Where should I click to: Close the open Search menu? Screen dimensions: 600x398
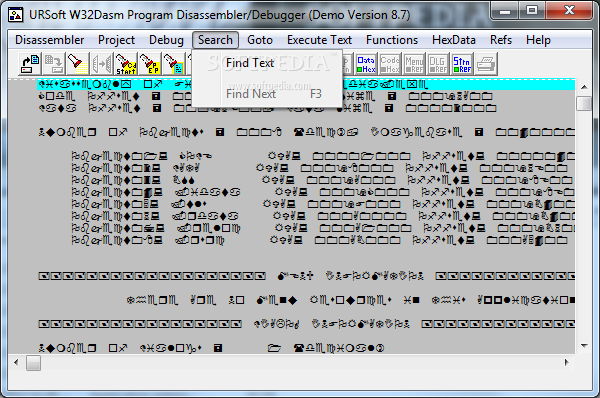pyautogui.click(x=215, y=40)
